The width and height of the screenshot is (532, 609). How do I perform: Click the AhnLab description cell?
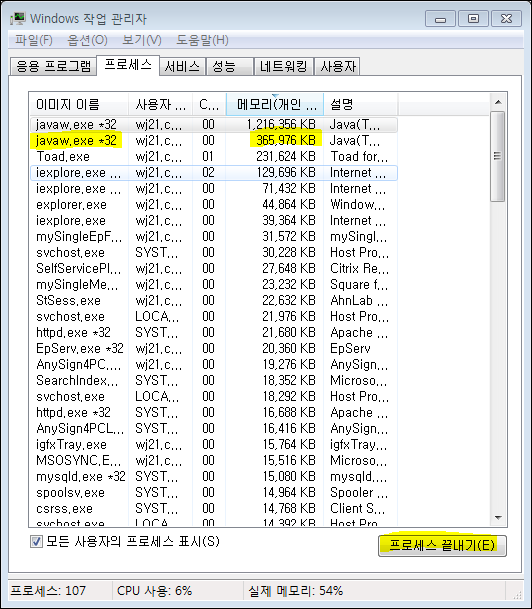point(359,300)
